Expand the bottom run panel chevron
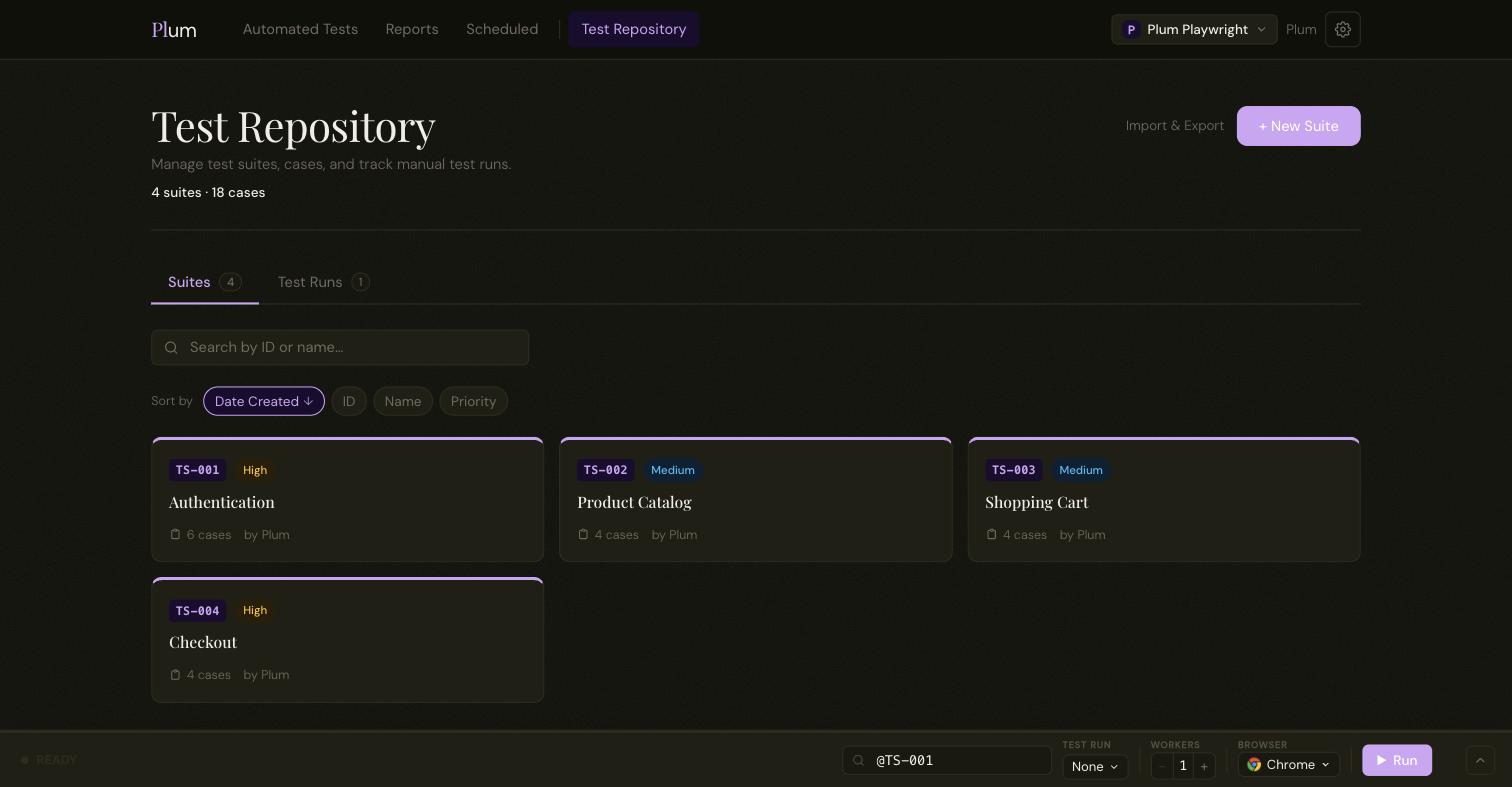This screenshot has height=787, width=1512. (1480, 760)
